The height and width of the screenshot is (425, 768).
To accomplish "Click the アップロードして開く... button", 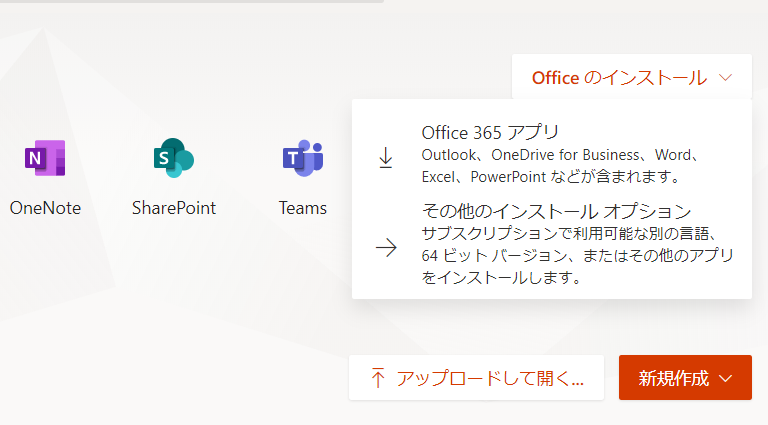I will (476, 378).
